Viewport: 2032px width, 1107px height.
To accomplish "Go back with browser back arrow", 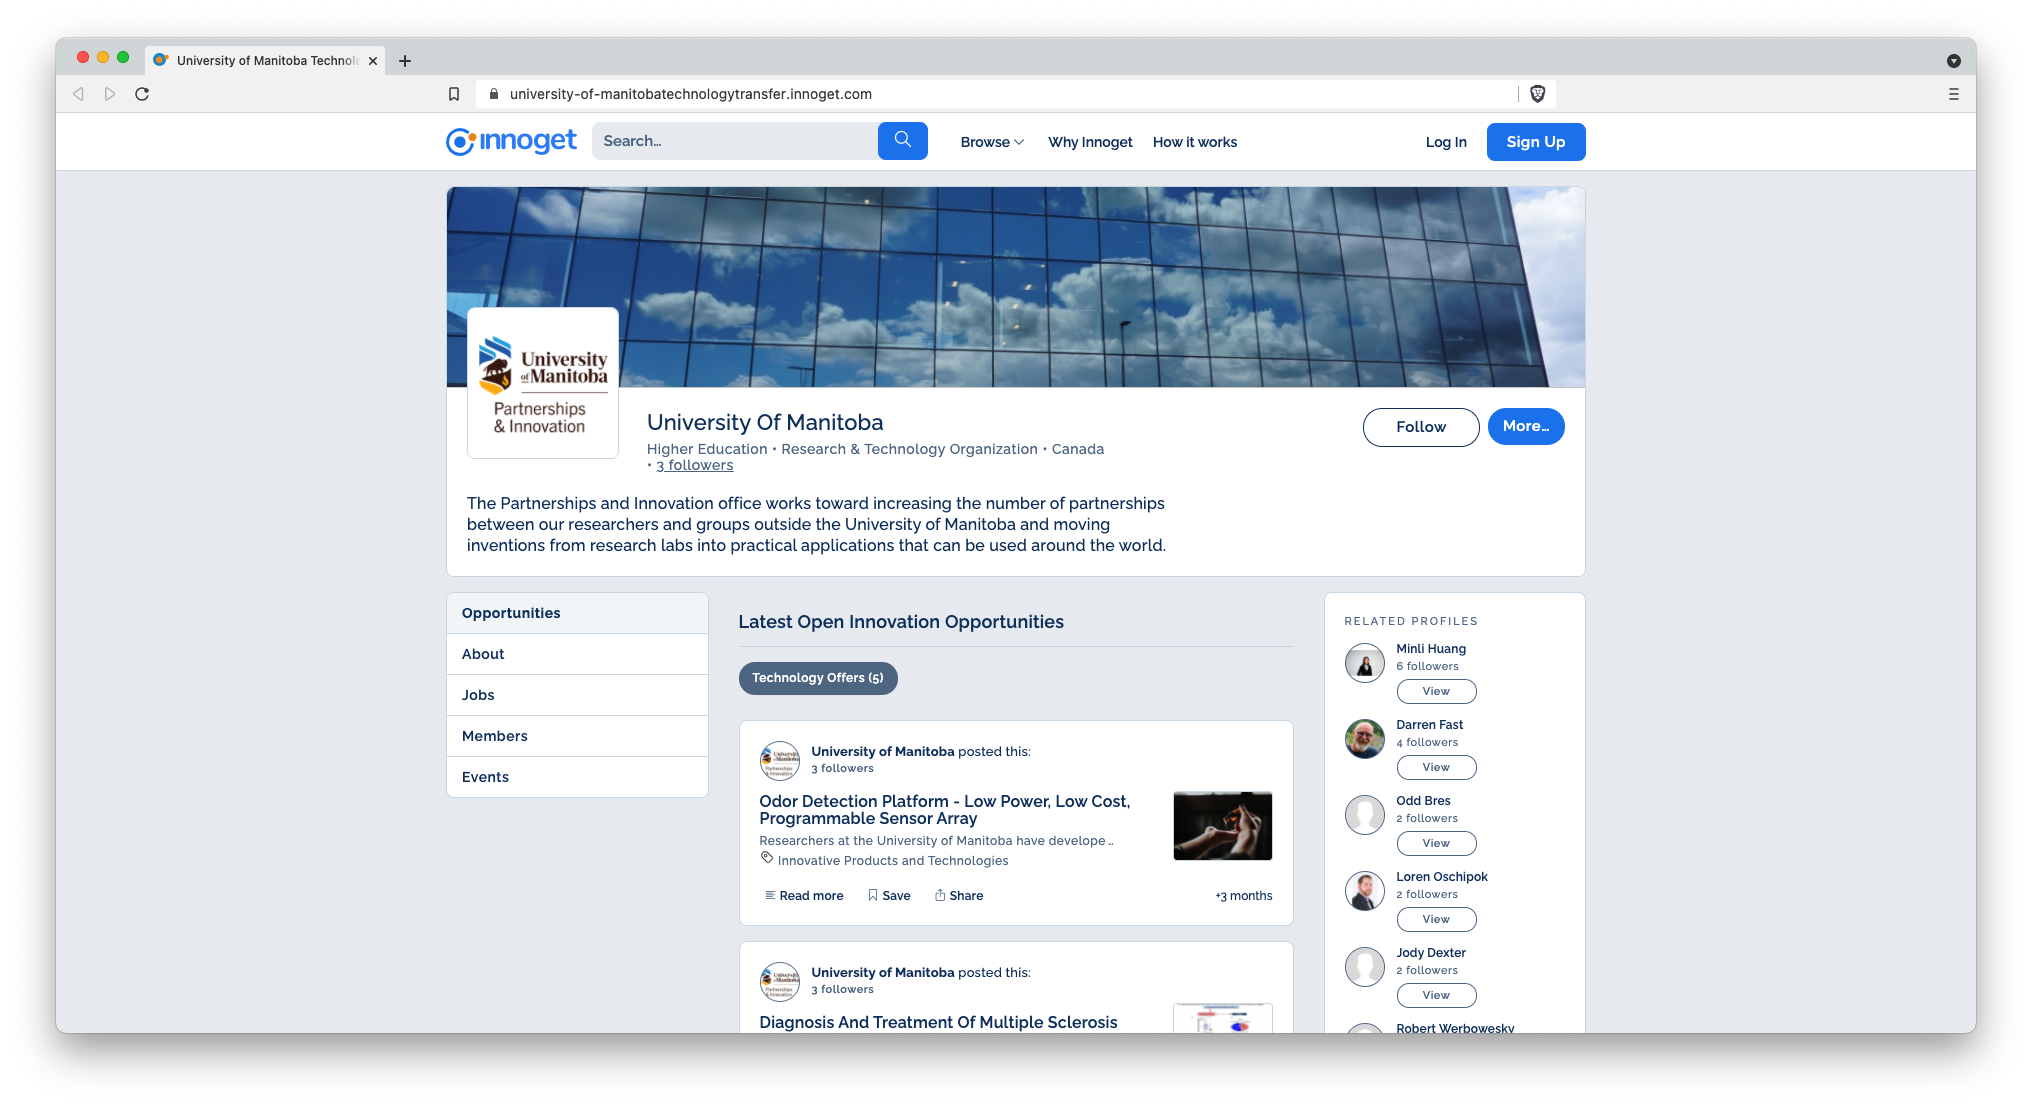I will click(x=78, y=94).
